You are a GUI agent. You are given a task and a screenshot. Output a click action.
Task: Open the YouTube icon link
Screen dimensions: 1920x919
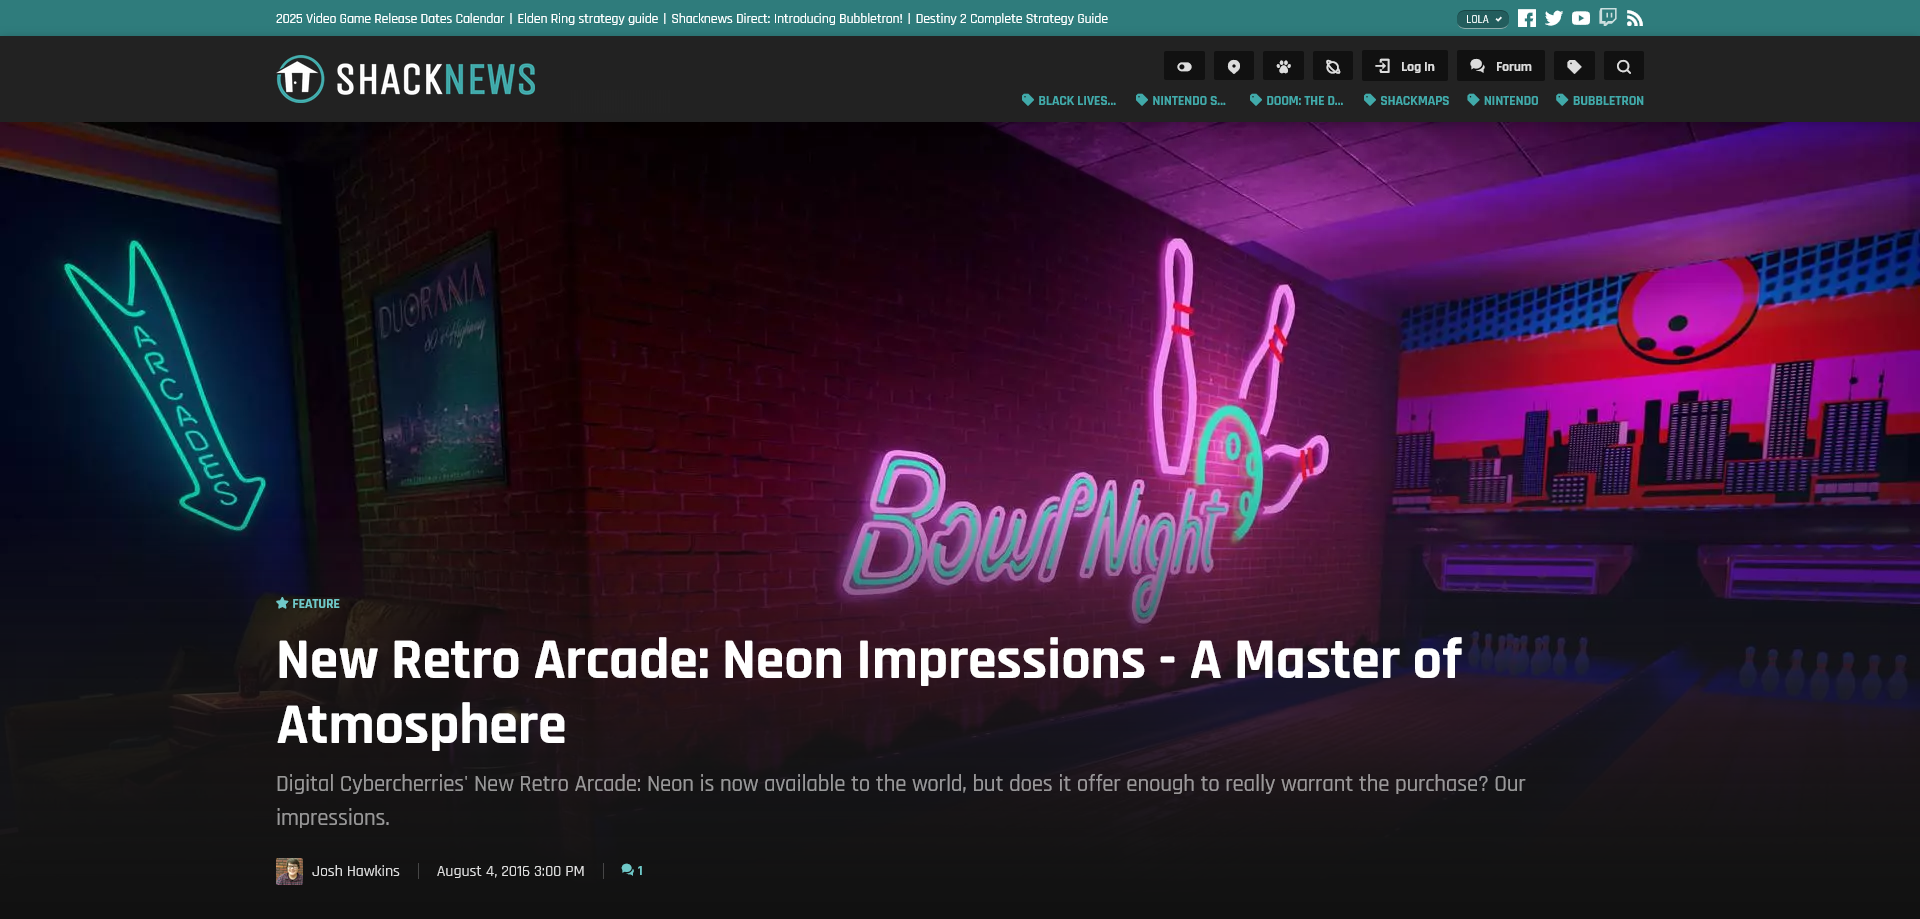(1581, 18)
